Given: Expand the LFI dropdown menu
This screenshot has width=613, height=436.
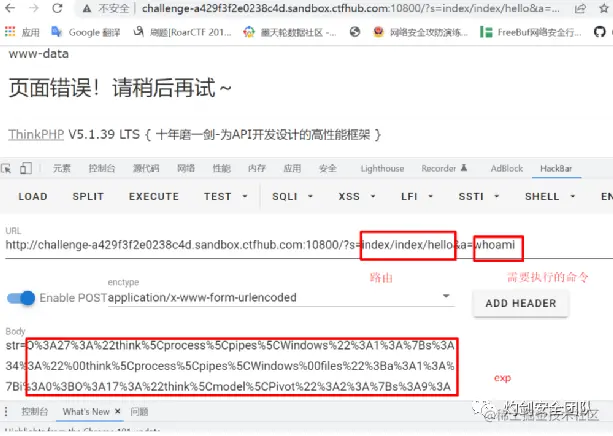Looking at the screenshot, I should [x=417, y=196].
